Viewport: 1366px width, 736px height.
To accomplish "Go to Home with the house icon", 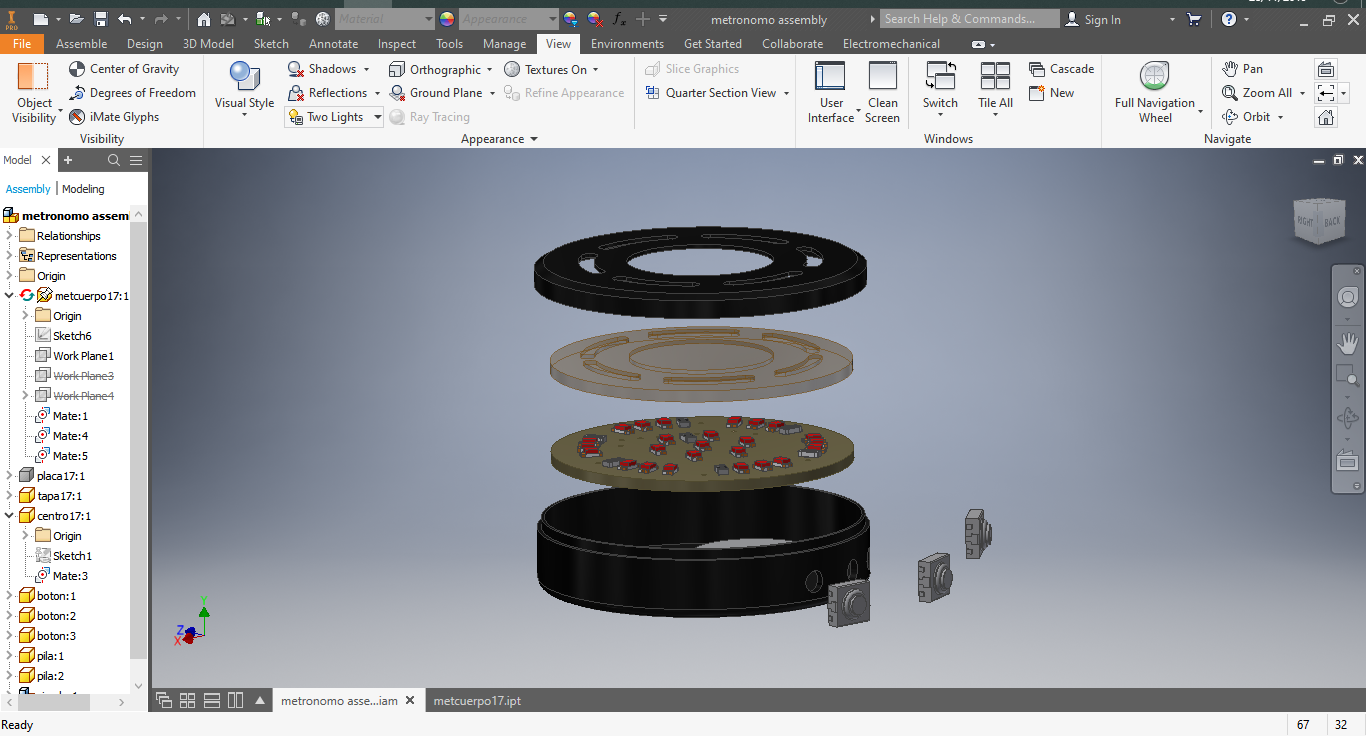I will (204, 19).
